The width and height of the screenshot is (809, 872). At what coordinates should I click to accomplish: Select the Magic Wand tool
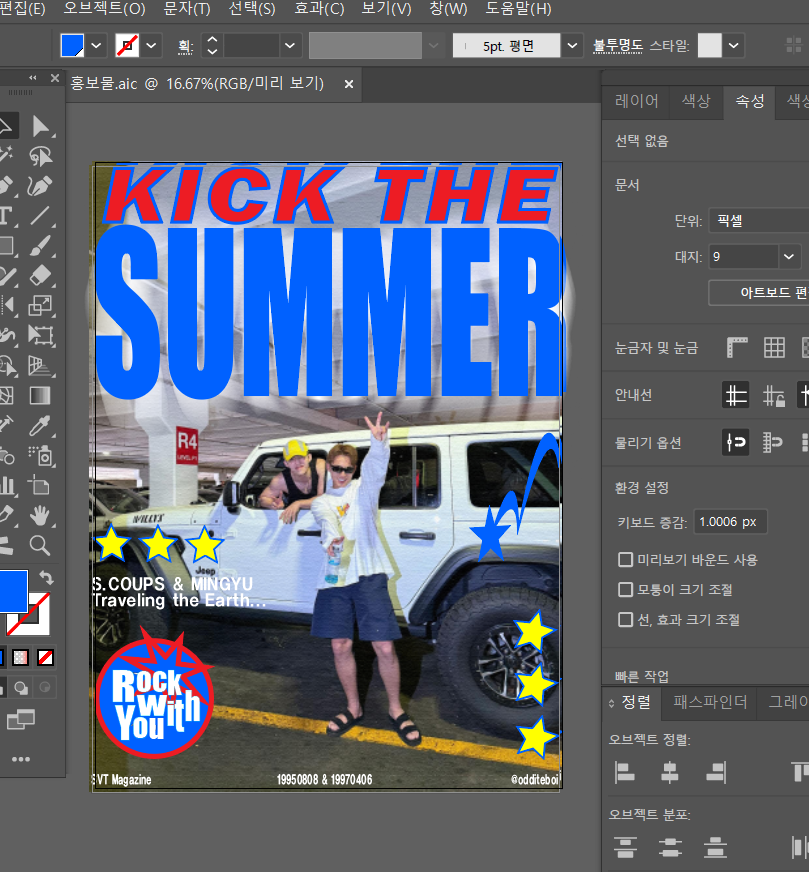(6, 156)
